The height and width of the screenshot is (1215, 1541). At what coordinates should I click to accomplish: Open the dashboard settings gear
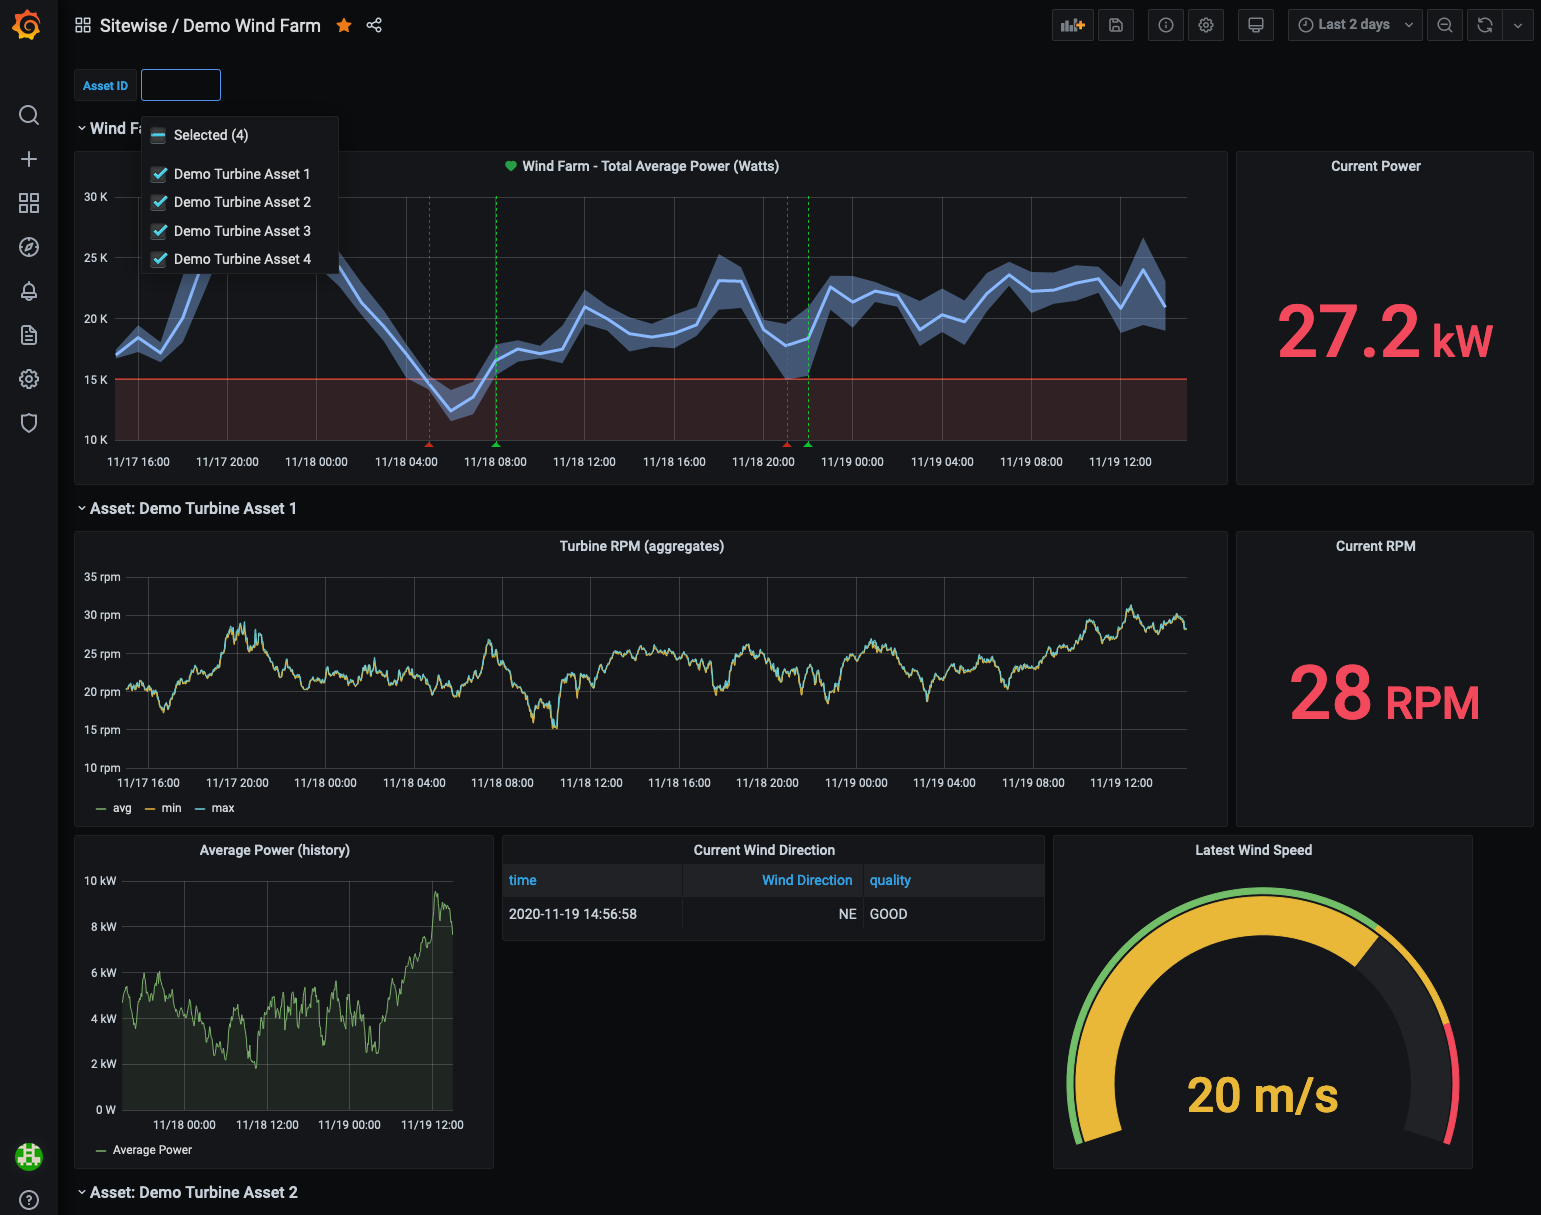pyautogui.click(x=1206, y=24)
